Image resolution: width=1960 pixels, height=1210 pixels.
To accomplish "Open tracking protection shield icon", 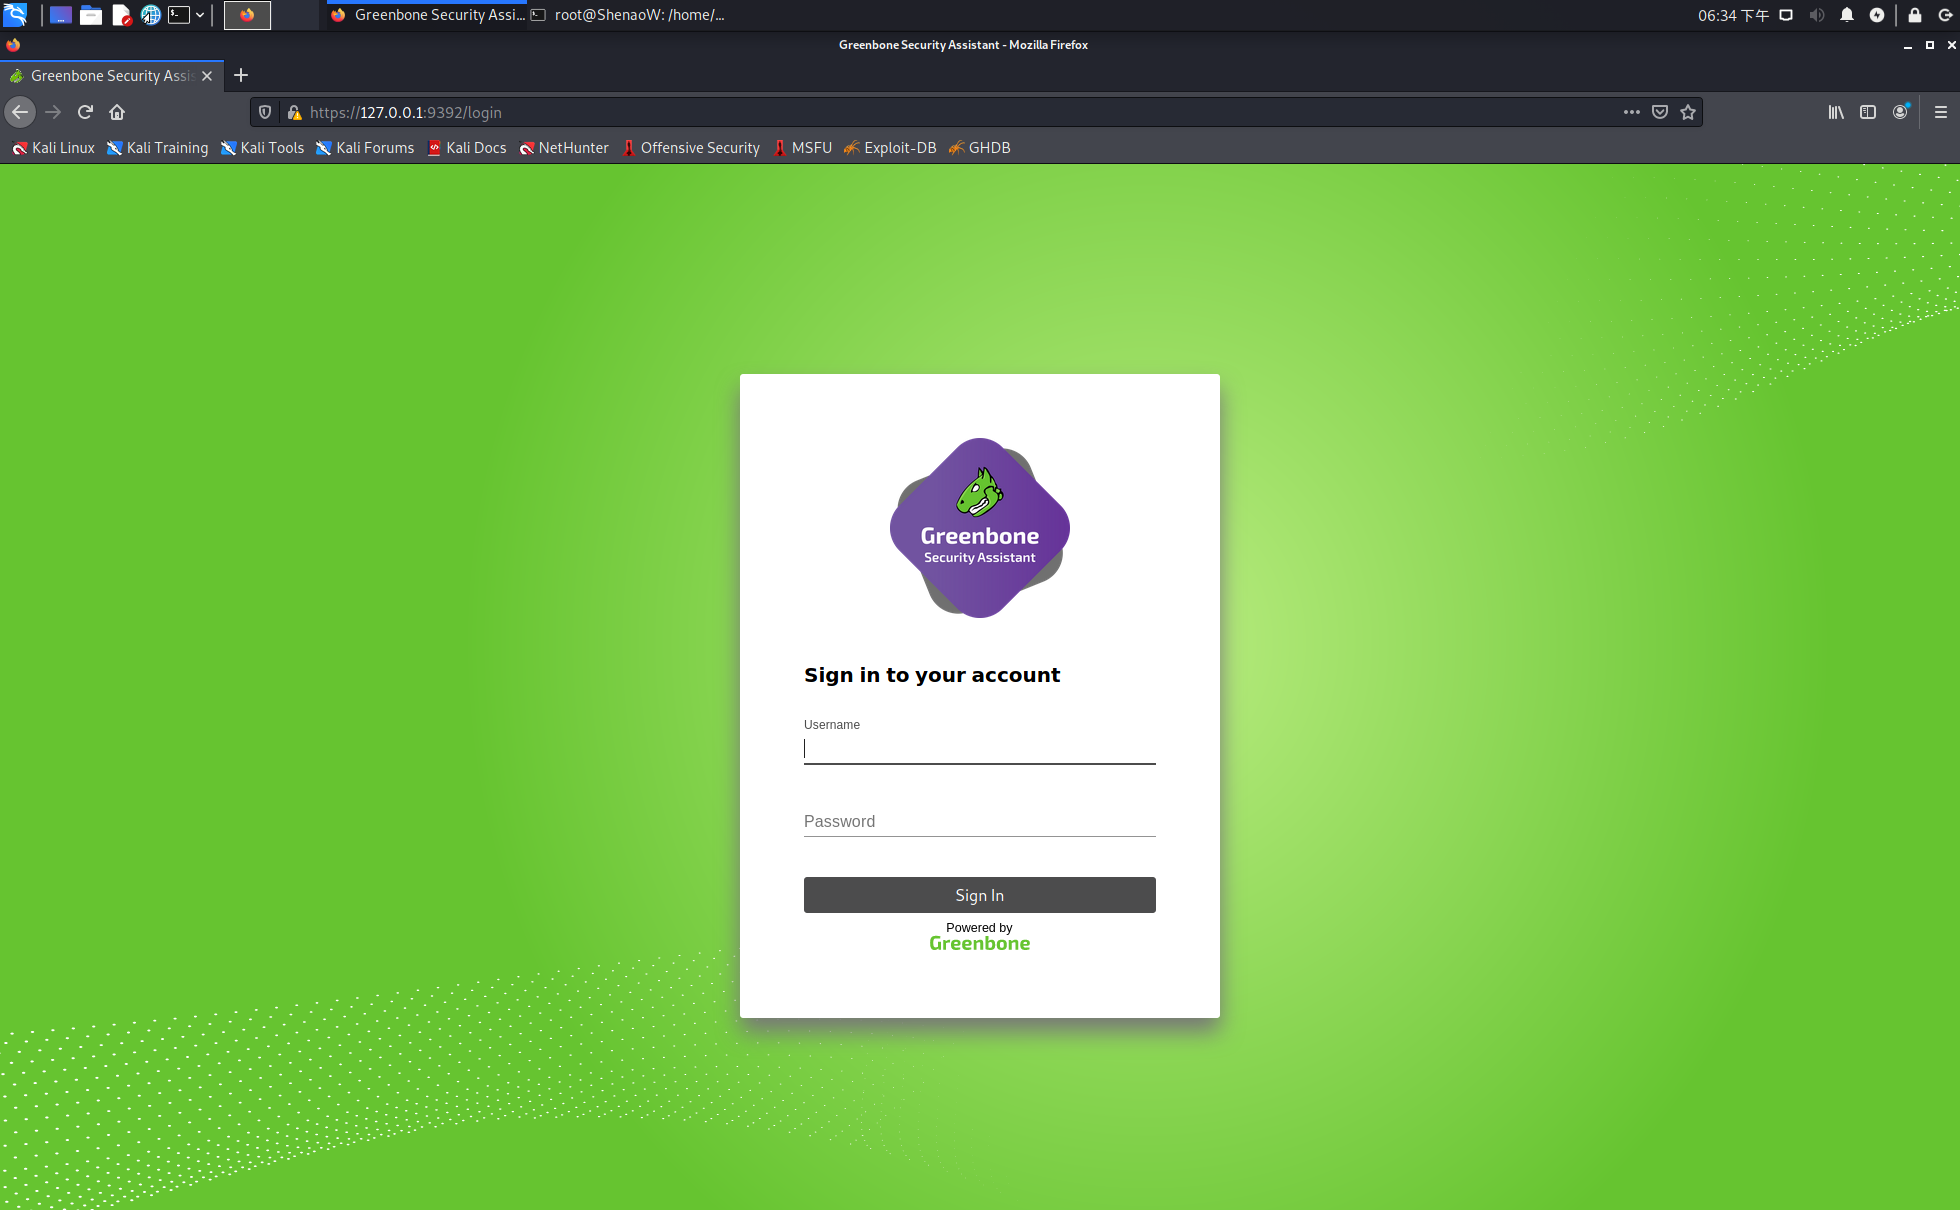I will pyautogui.click(x=265, y=112).
